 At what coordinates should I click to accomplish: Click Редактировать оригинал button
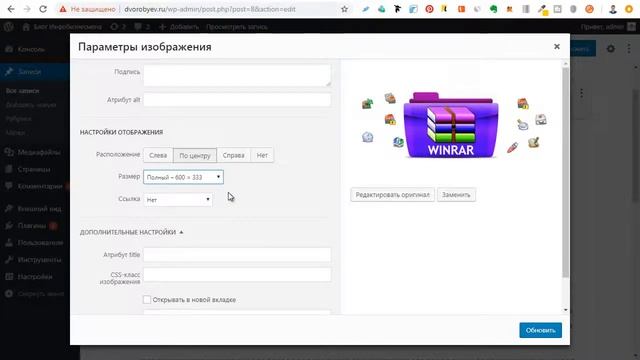392,195
